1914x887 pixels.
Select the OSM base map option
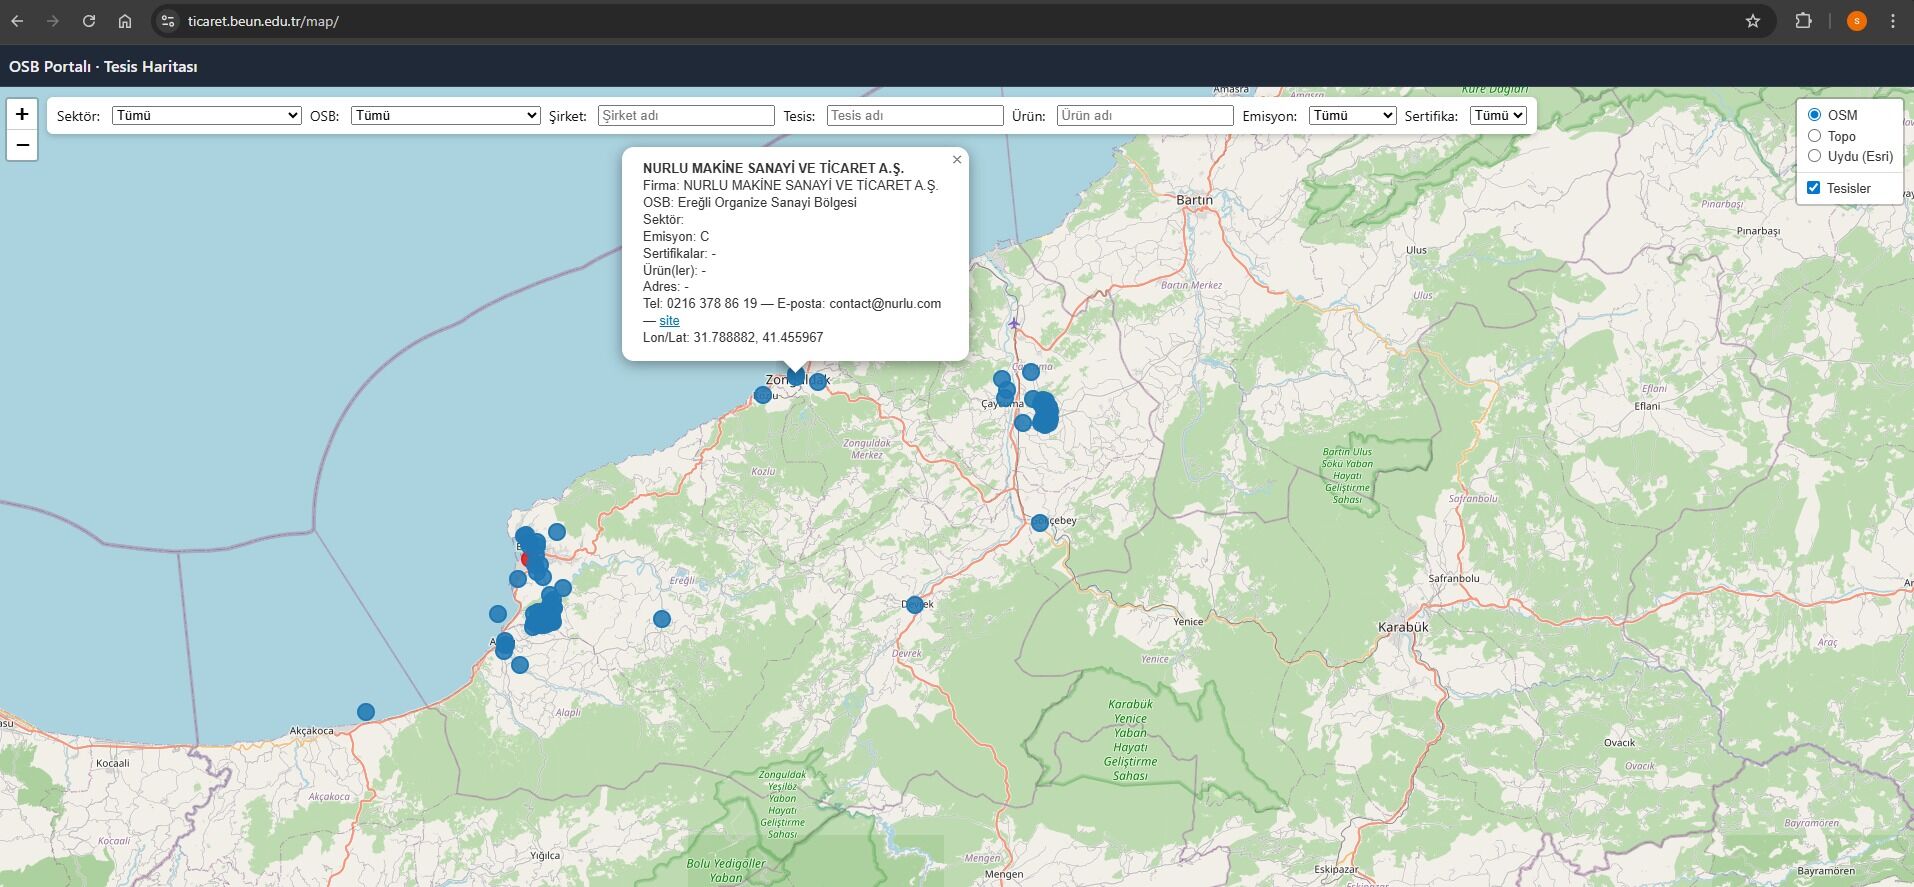[x=1814, y=115]
